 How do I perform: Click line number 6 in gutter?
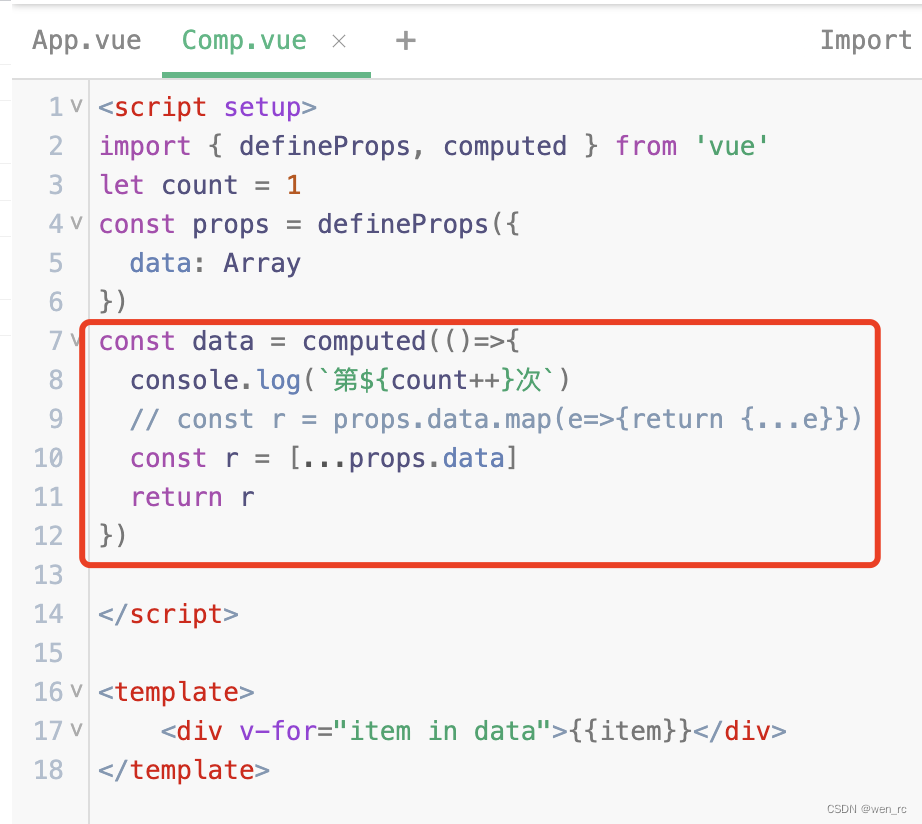(x=56, y=302)
